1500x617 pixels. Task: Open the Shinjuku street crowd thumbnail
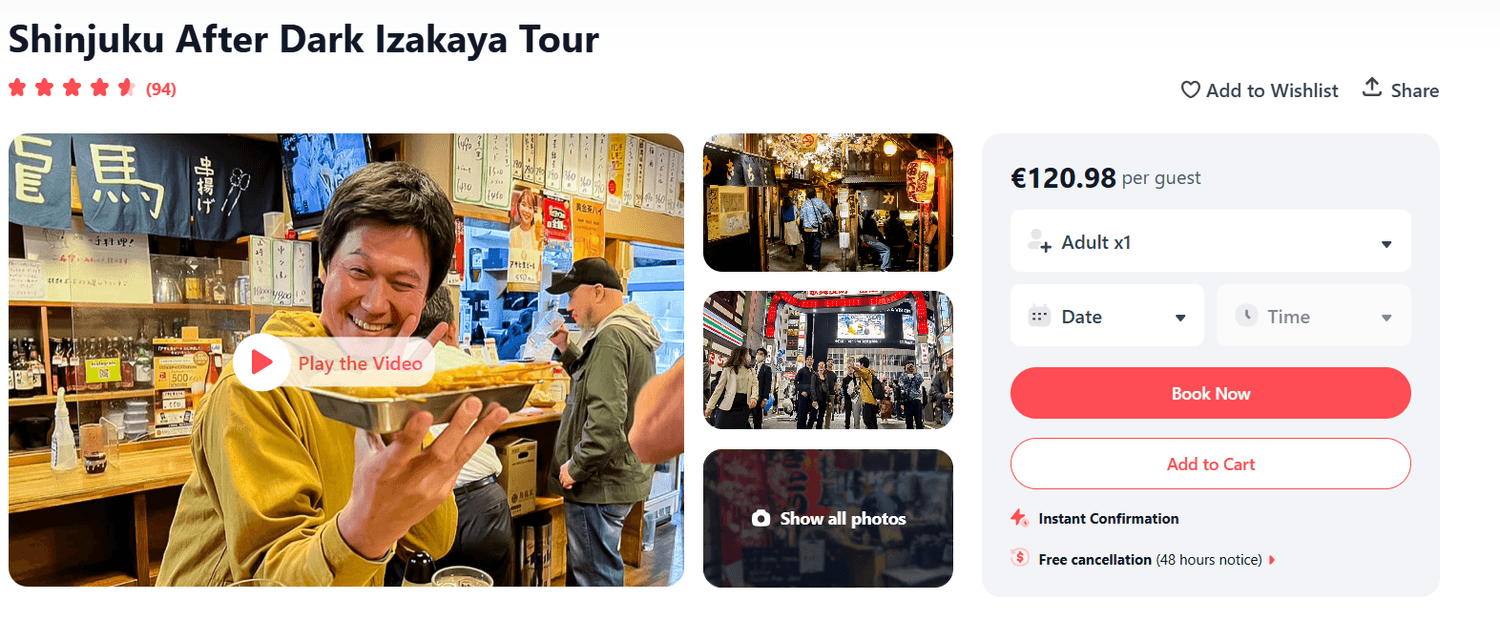pyautogui.click(x=828, y=360)
